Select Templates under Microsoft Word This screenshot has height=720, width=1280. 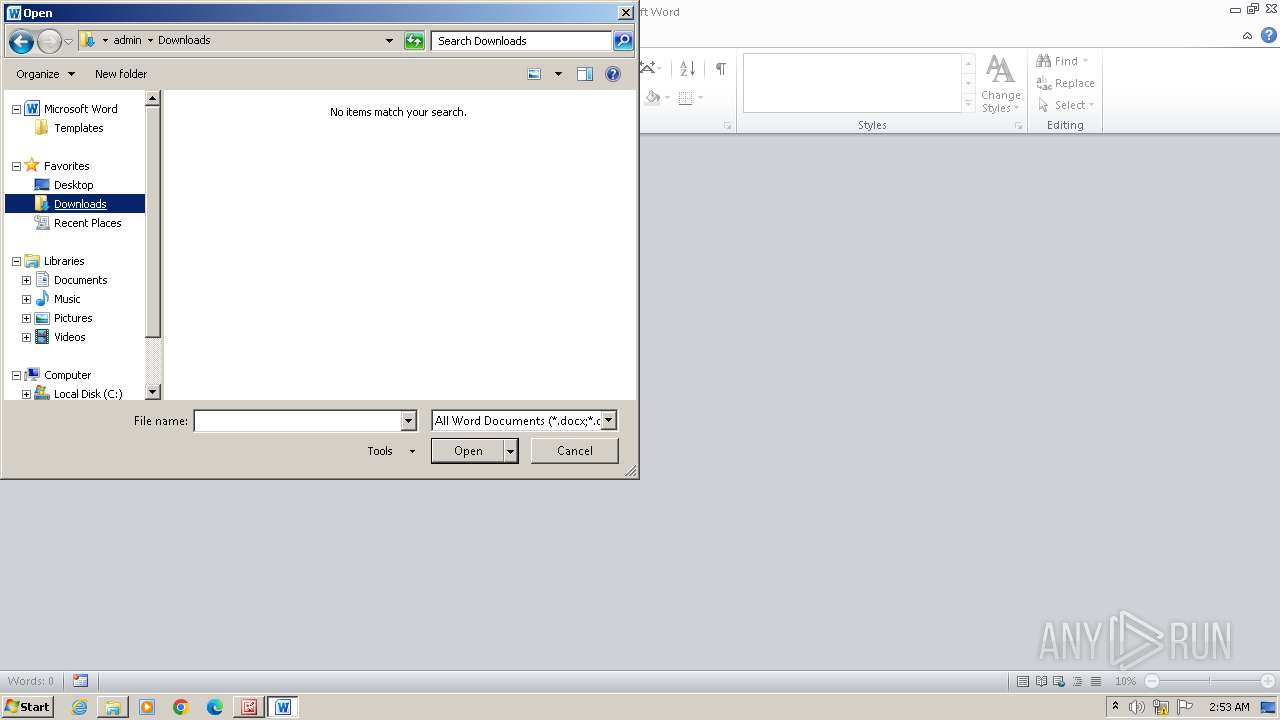tap(78, 128)
